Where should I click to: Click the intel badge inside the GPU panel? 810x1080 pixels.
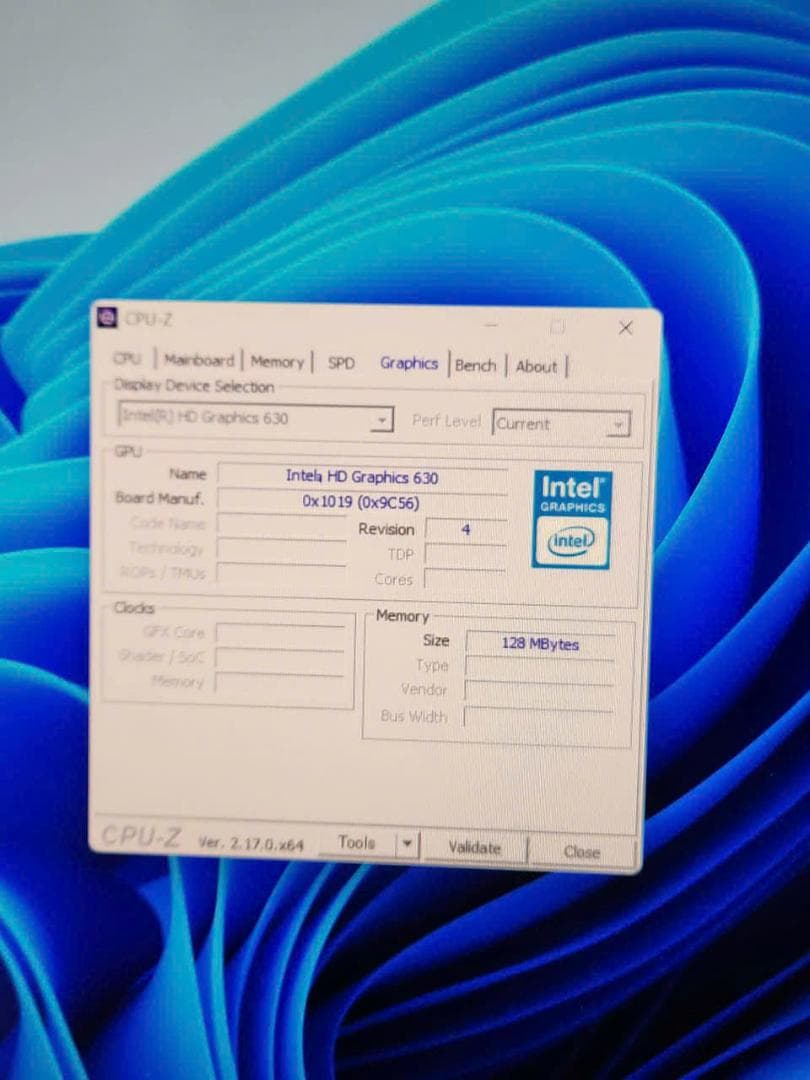click(x=570, y=540)
